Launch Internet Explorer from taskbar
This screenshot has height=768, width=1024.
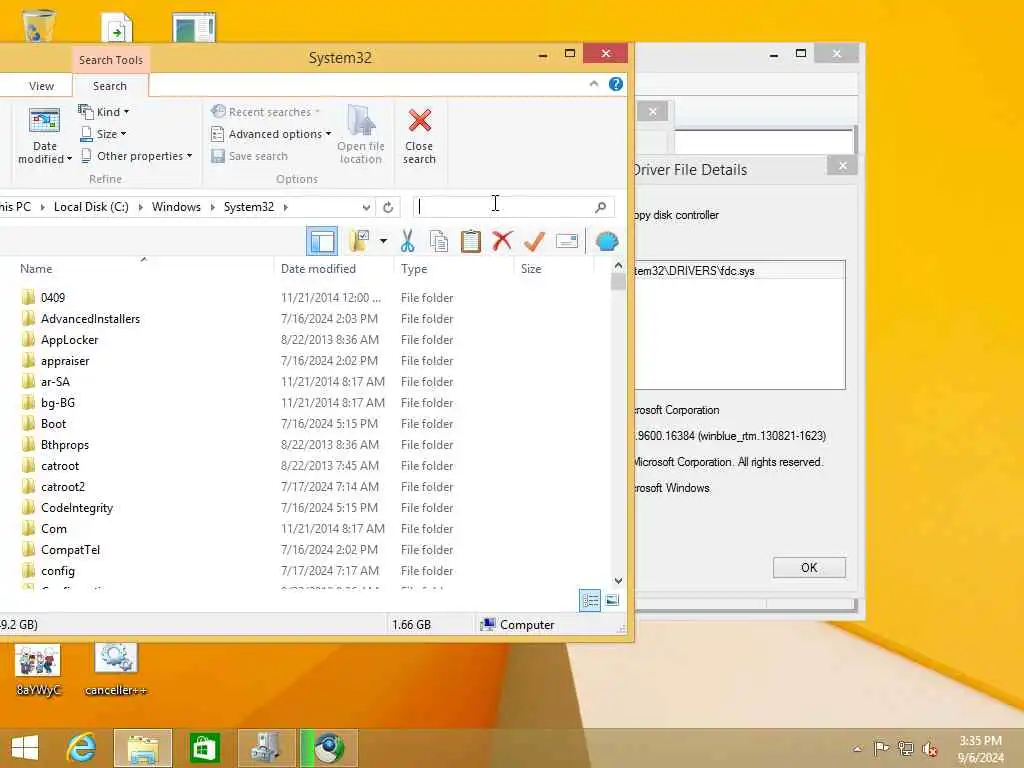tap(82, 748)
